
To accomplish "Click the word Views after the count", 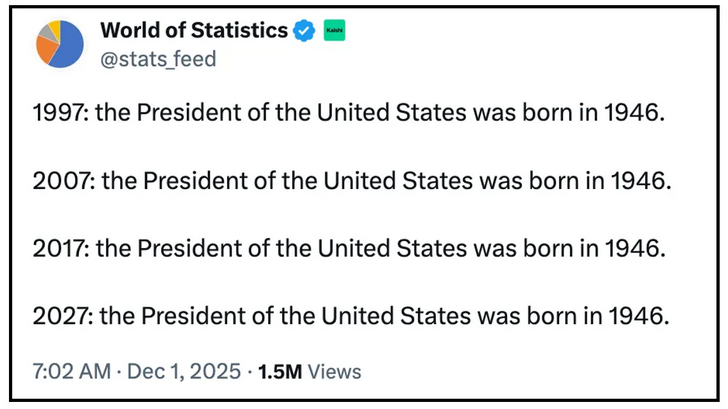I will [x=334, y=372].
